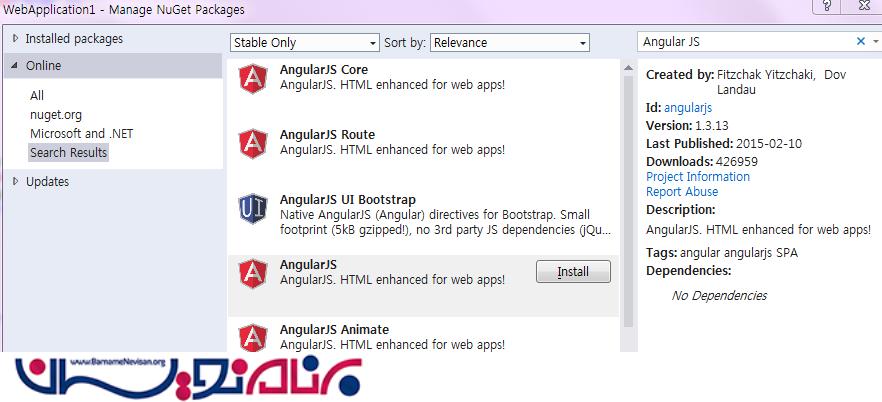Click the selected AngularJS package icon
Screen dimensions: 882x402
click(253, 274)
